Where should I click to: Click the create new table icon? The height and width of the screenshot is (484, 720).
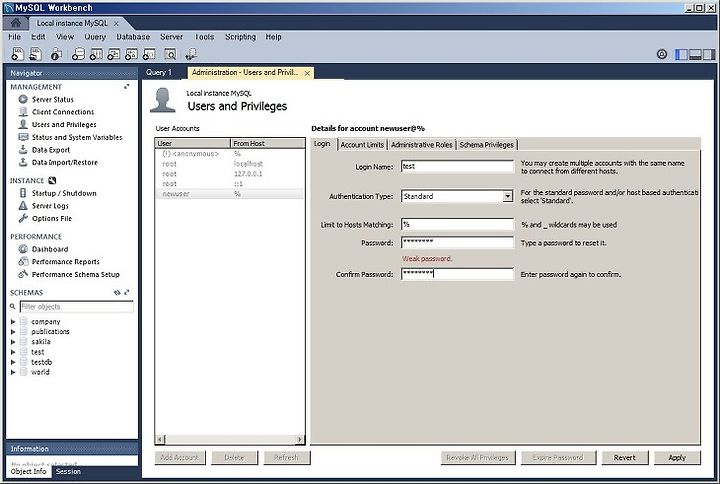click(x=96, y=54)
